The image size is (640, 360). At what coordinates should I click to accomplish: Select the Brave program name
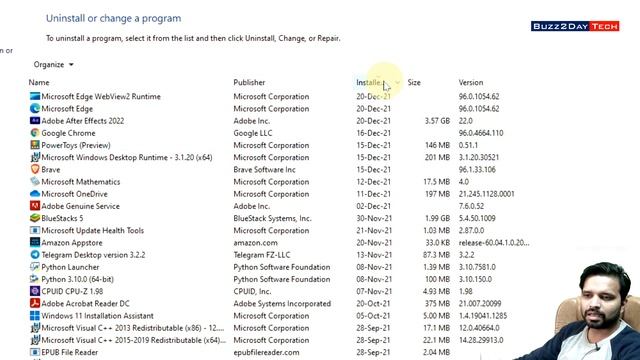(51, 170)
